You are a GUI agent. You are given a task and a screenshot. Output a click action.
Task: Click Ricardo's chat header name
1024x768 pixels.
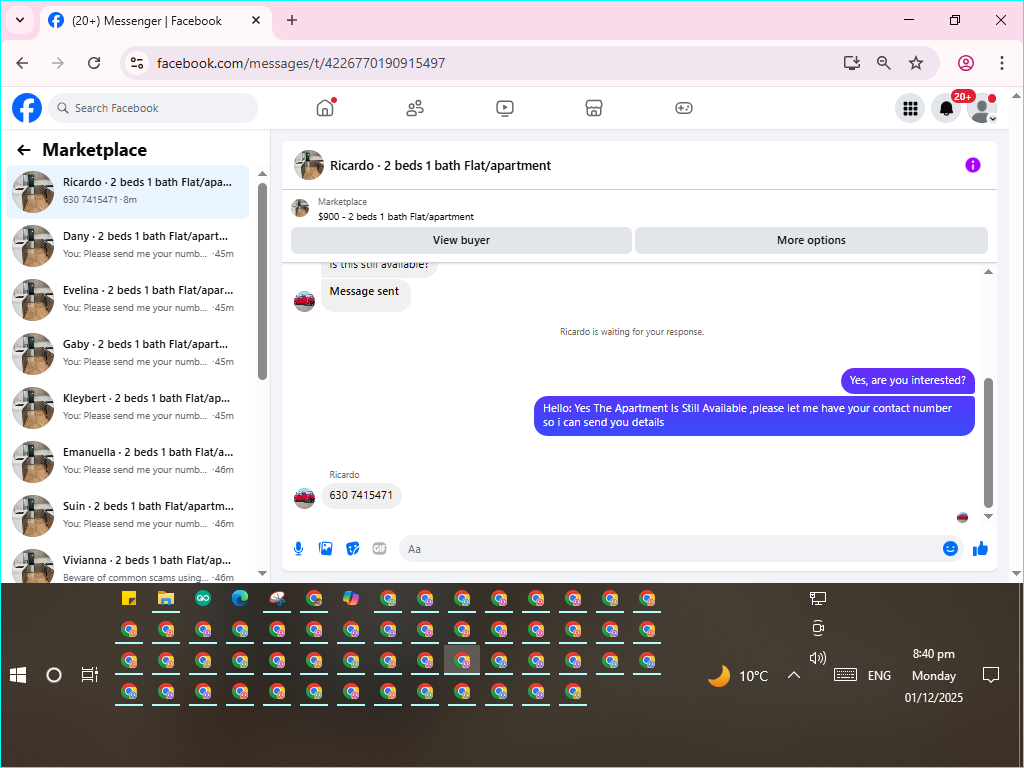[440, 166]
